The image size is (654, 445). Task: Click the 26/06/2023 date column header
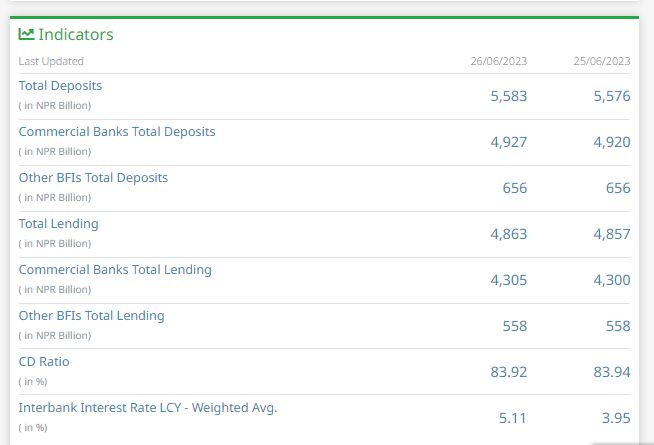point(498,62)
